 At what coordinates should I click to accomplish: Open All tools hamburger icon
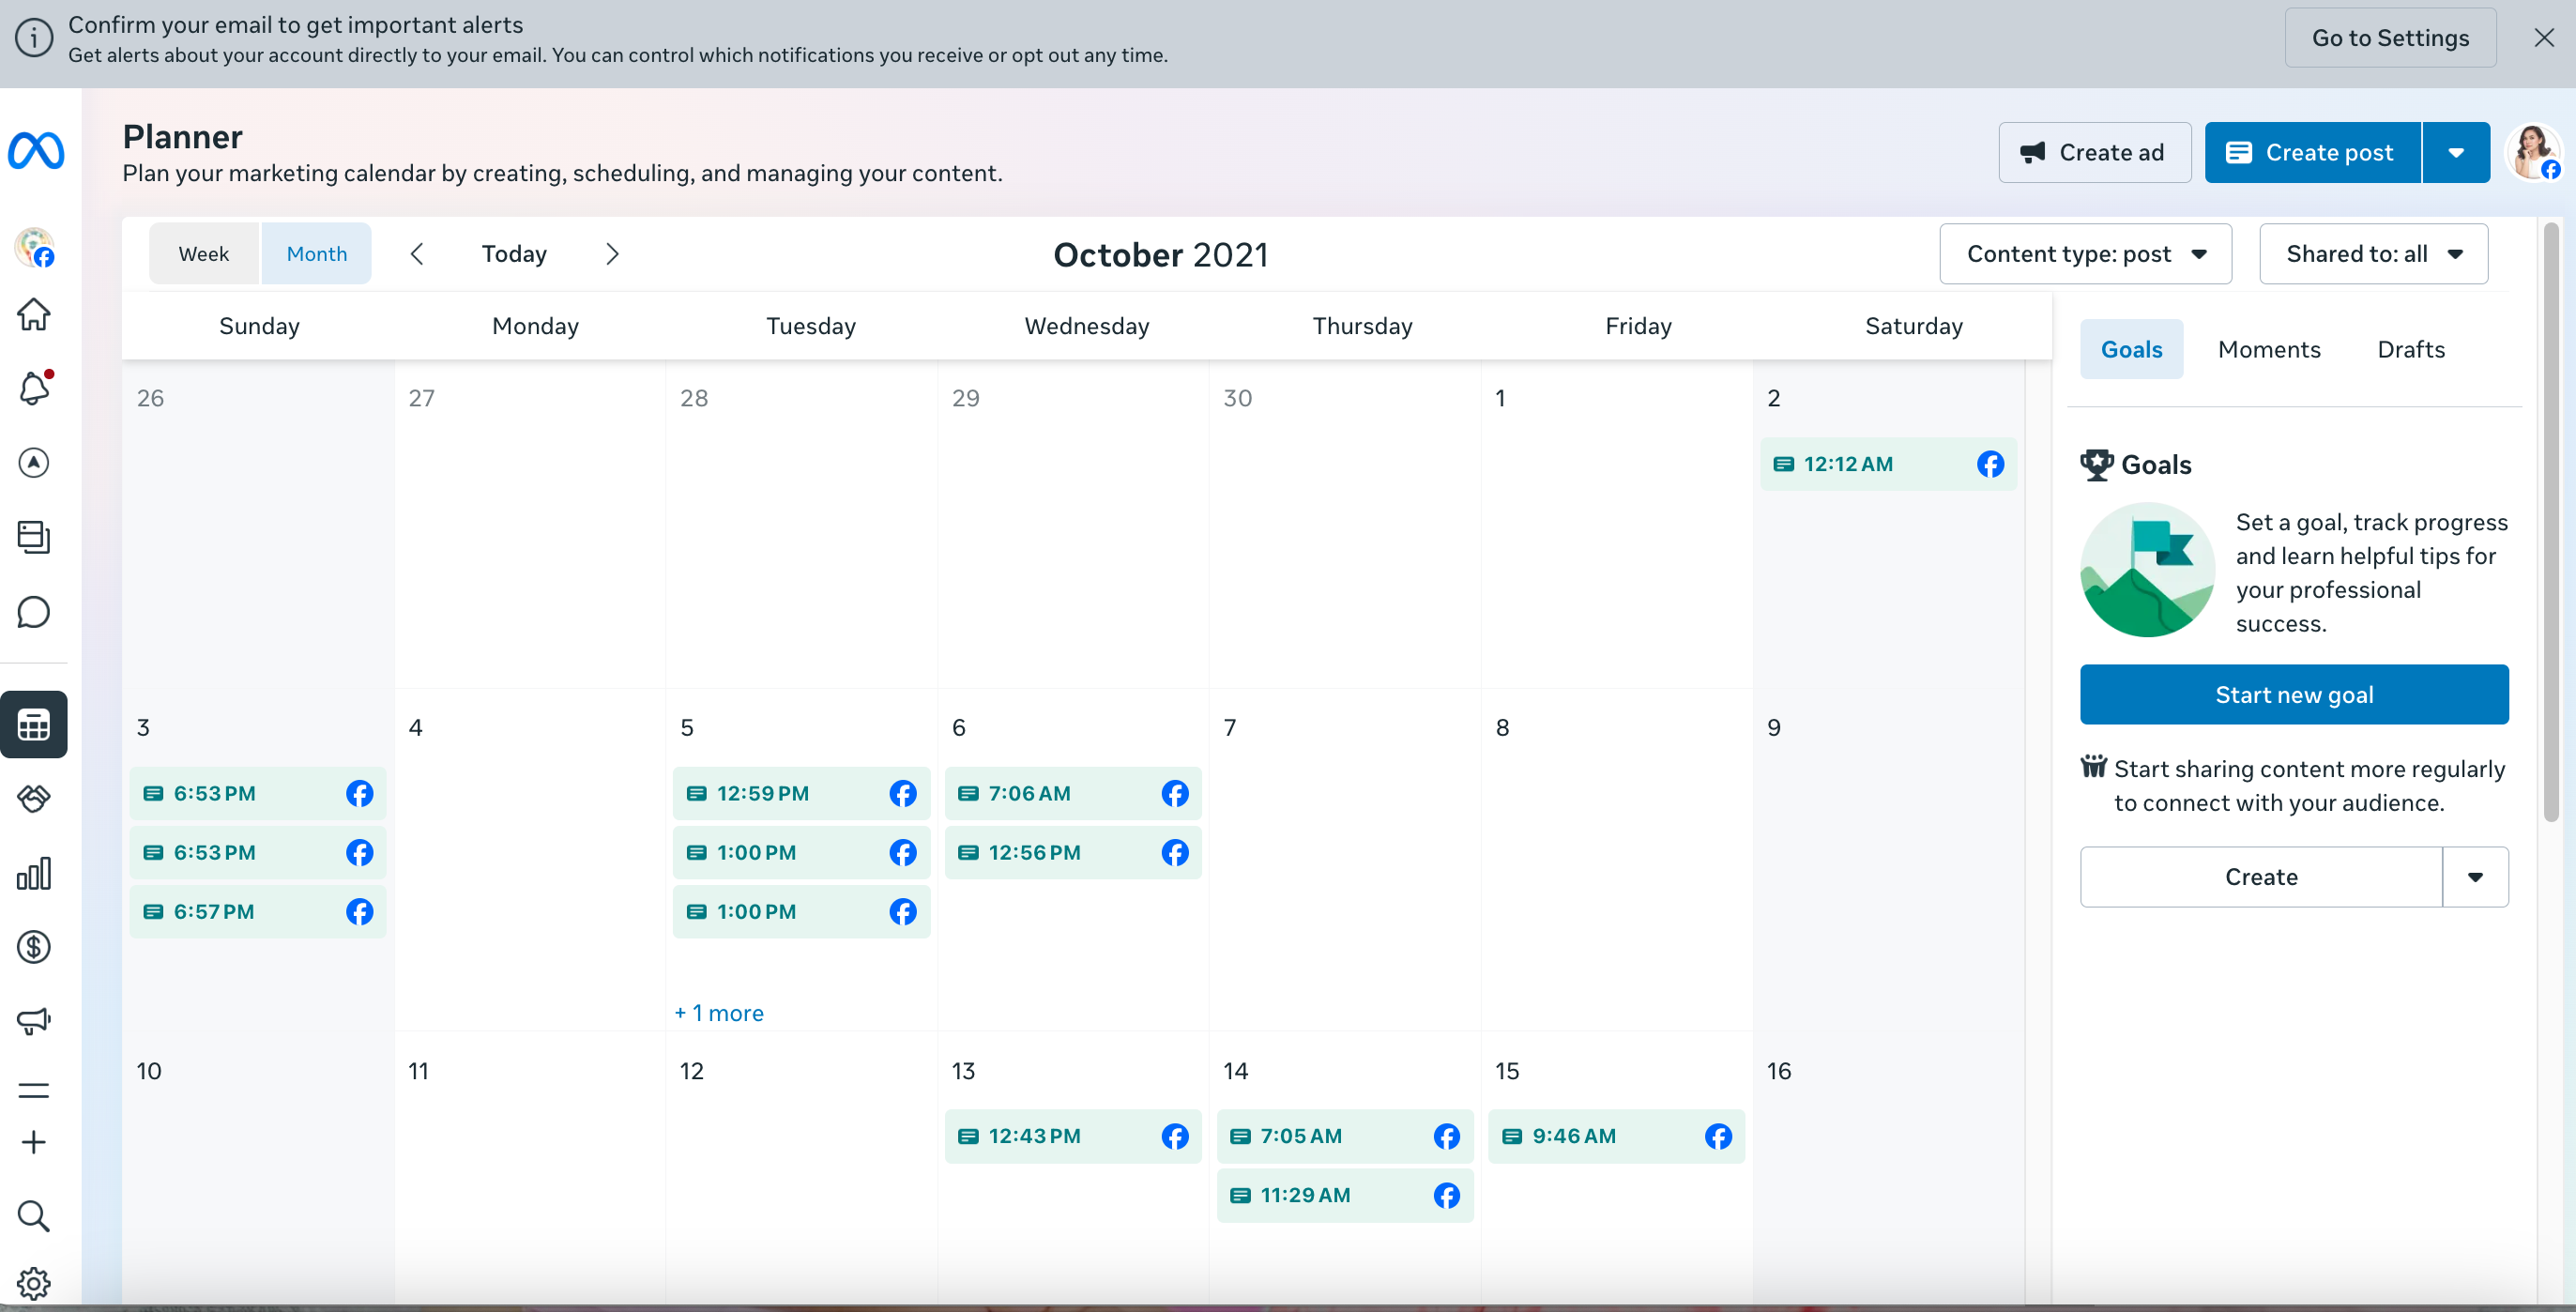pyautogui.click(x=34, y=1090)
